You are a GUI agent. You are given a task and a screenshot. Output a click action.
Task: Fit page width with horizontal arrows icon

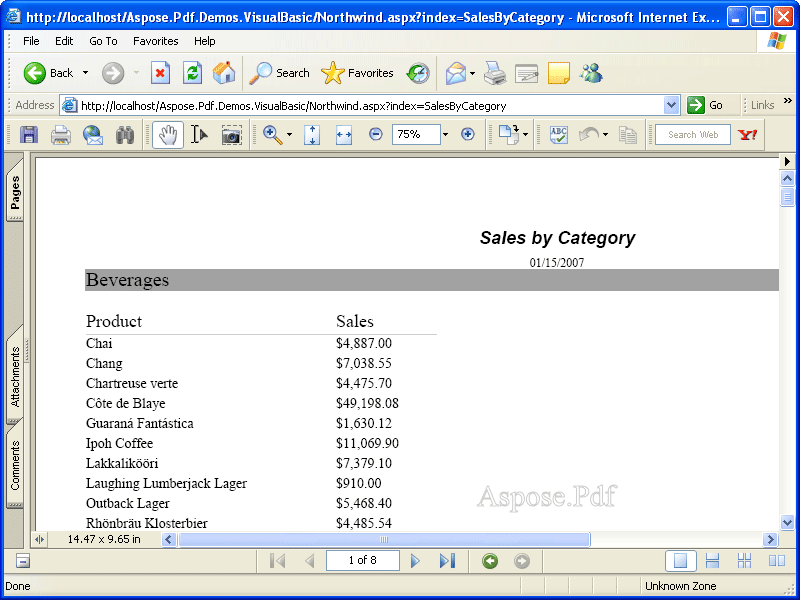pos(344,135)
